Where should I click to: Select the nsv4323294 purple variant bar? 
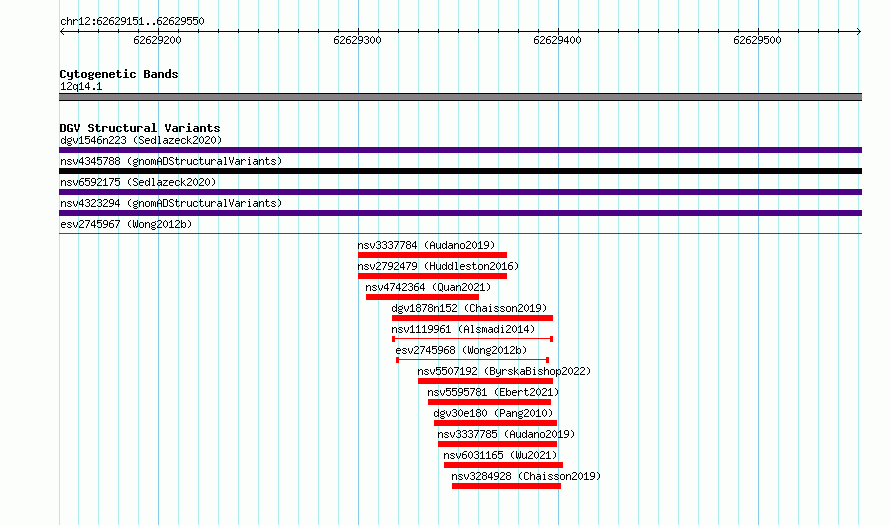460,213
